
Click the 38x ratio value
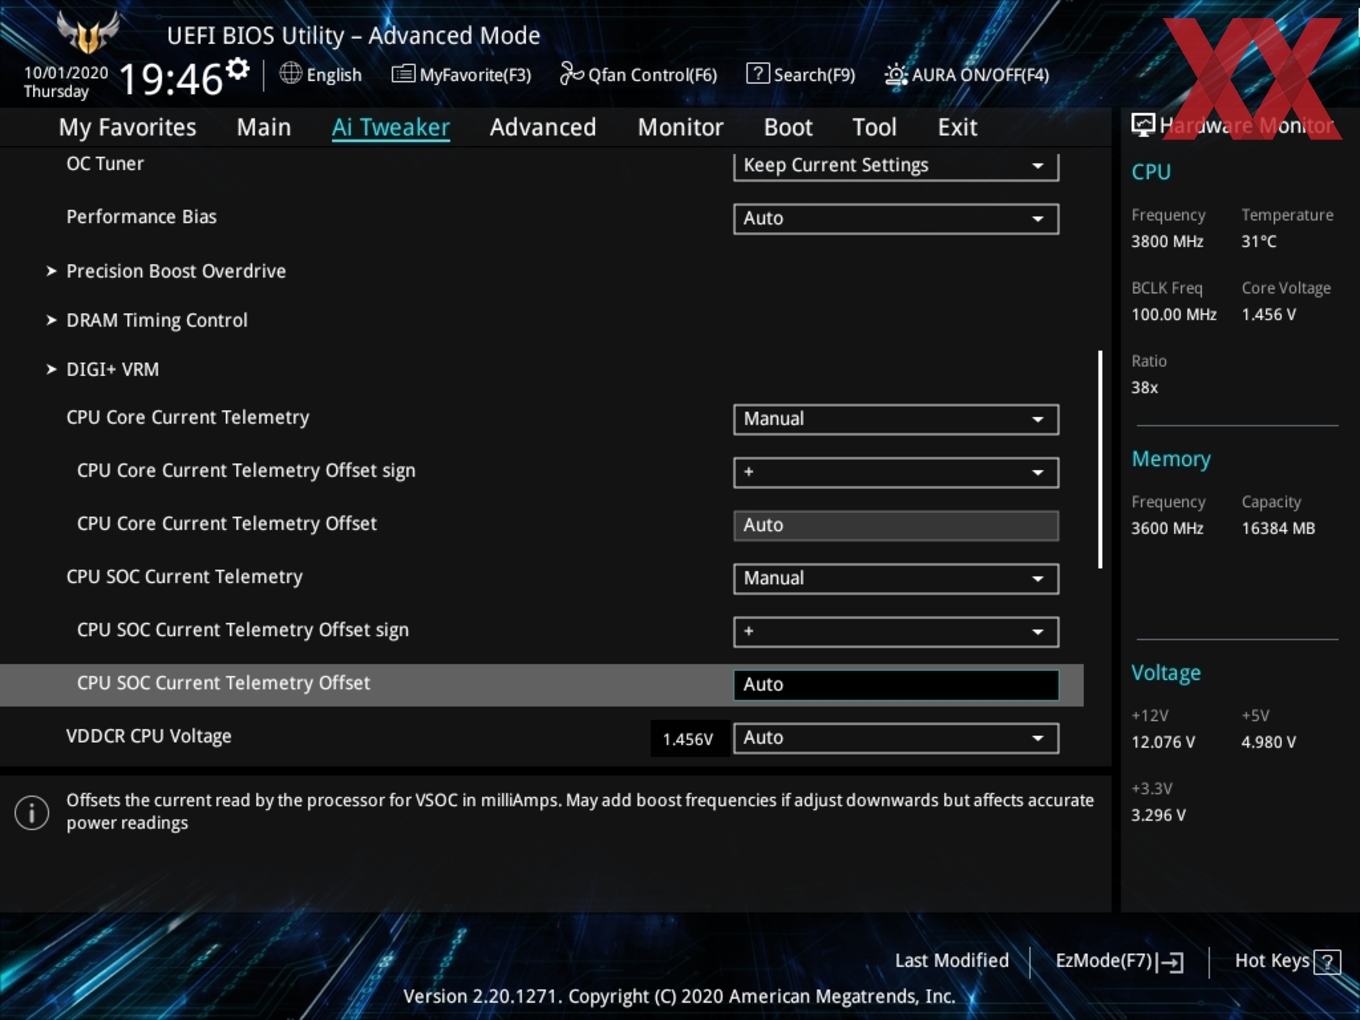coord(1145,387)
